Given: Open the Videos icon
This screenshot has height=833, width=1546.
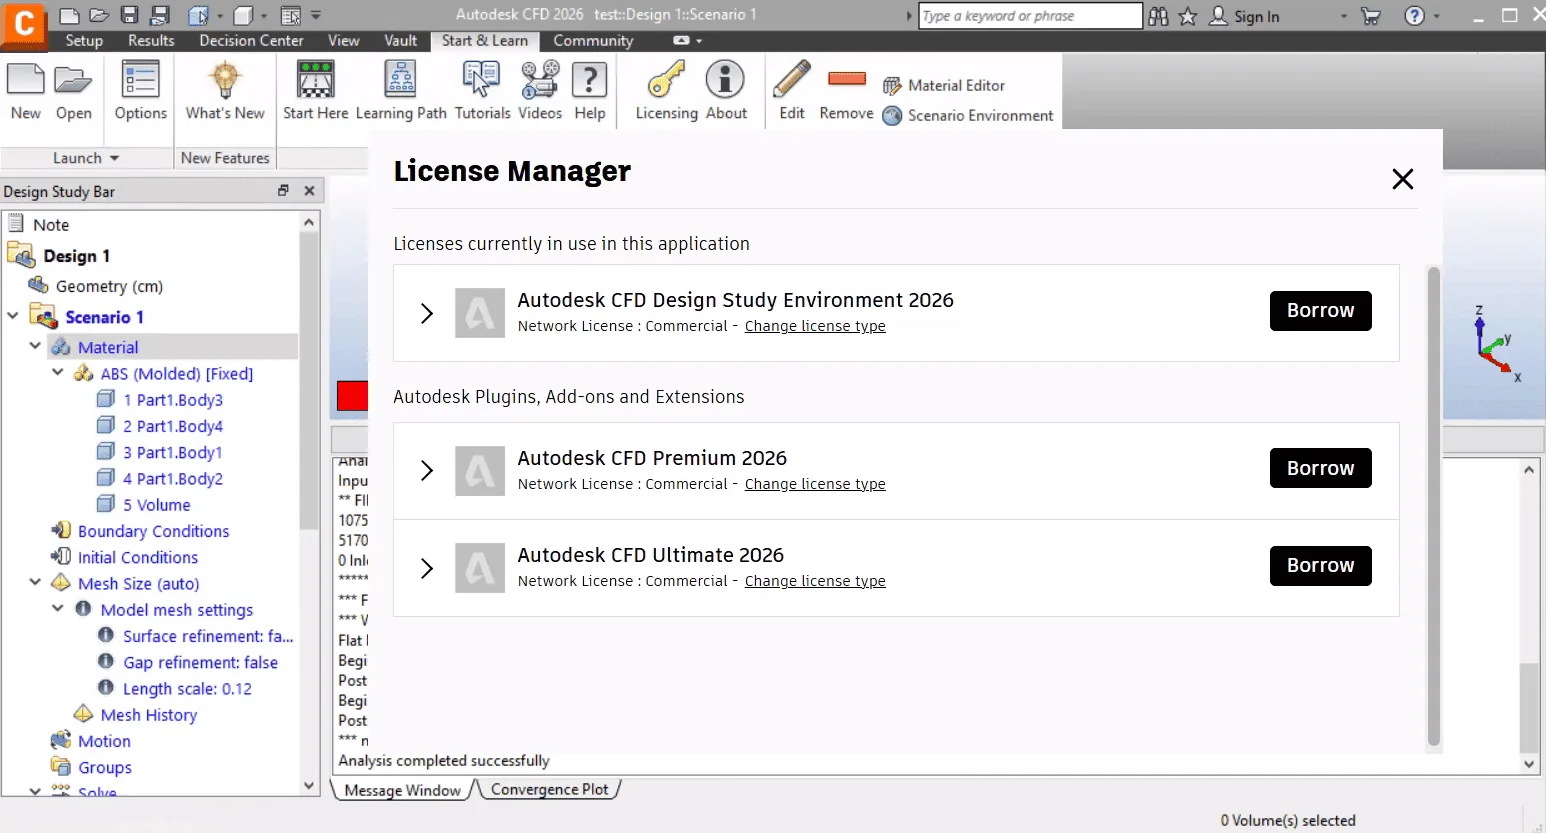Looking at the screenshot, I should coord(540,80).
